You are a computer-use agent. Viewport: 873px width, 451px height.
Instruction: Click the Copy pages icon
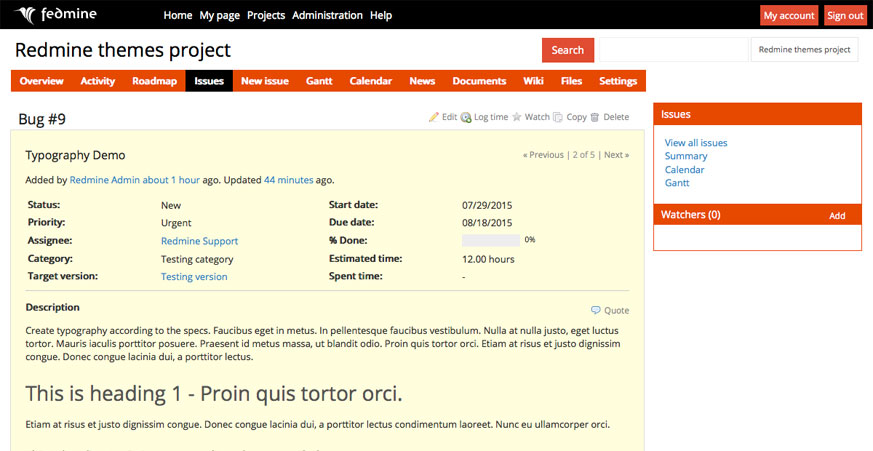coord(558,117)
